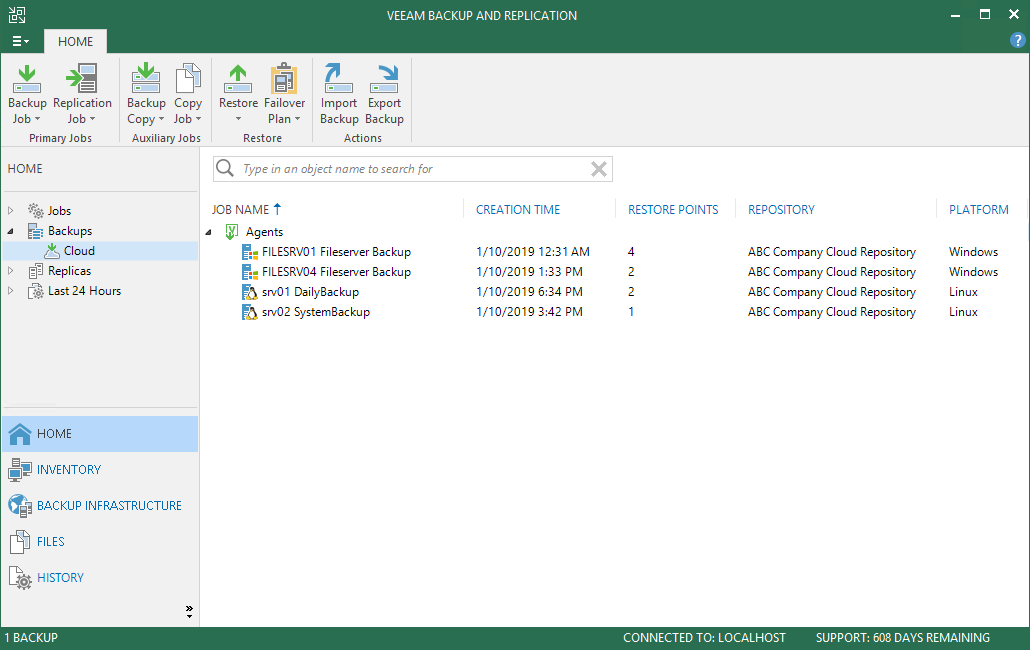
Task: Open the main application menu button
Action: pos(20,41)
